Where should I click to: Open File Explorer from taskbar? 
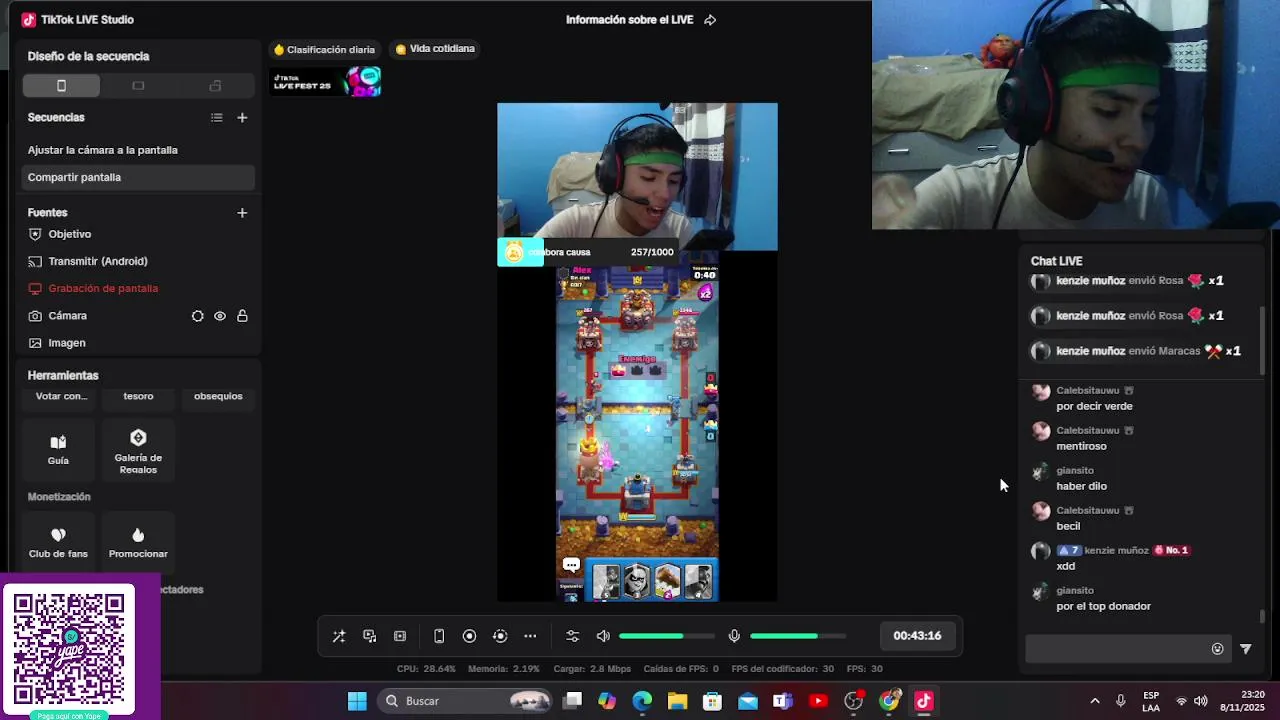(677, 701)
